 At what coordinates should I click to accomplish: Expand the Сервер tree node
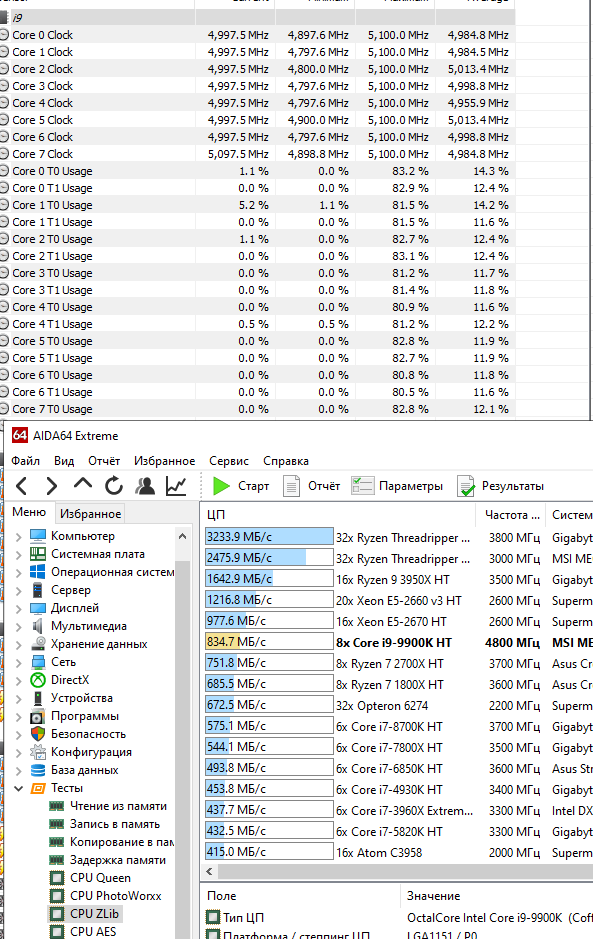pyautogui.click(x=19, y=590)
